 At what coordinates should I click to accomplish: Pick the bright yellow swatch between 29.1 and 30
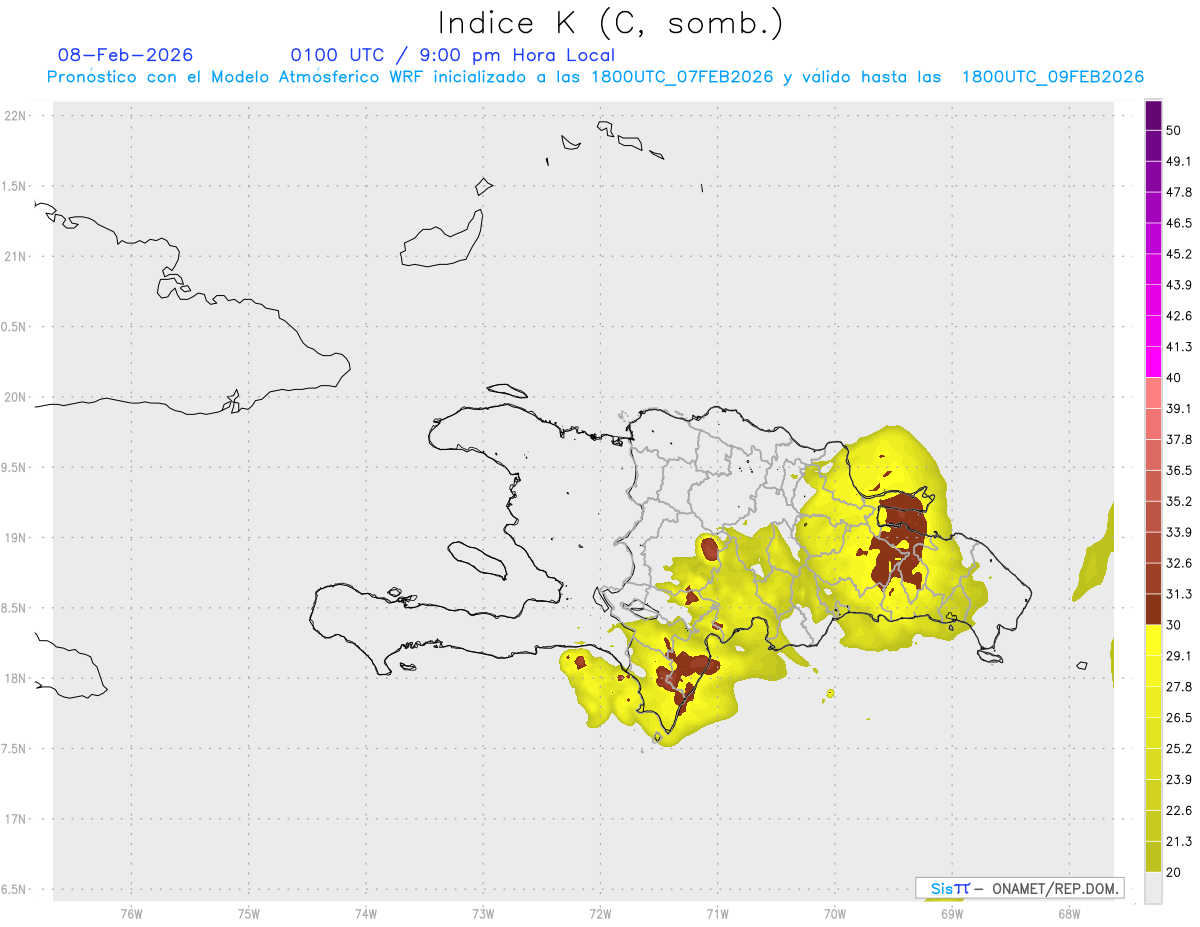[x=1153, y=641]
